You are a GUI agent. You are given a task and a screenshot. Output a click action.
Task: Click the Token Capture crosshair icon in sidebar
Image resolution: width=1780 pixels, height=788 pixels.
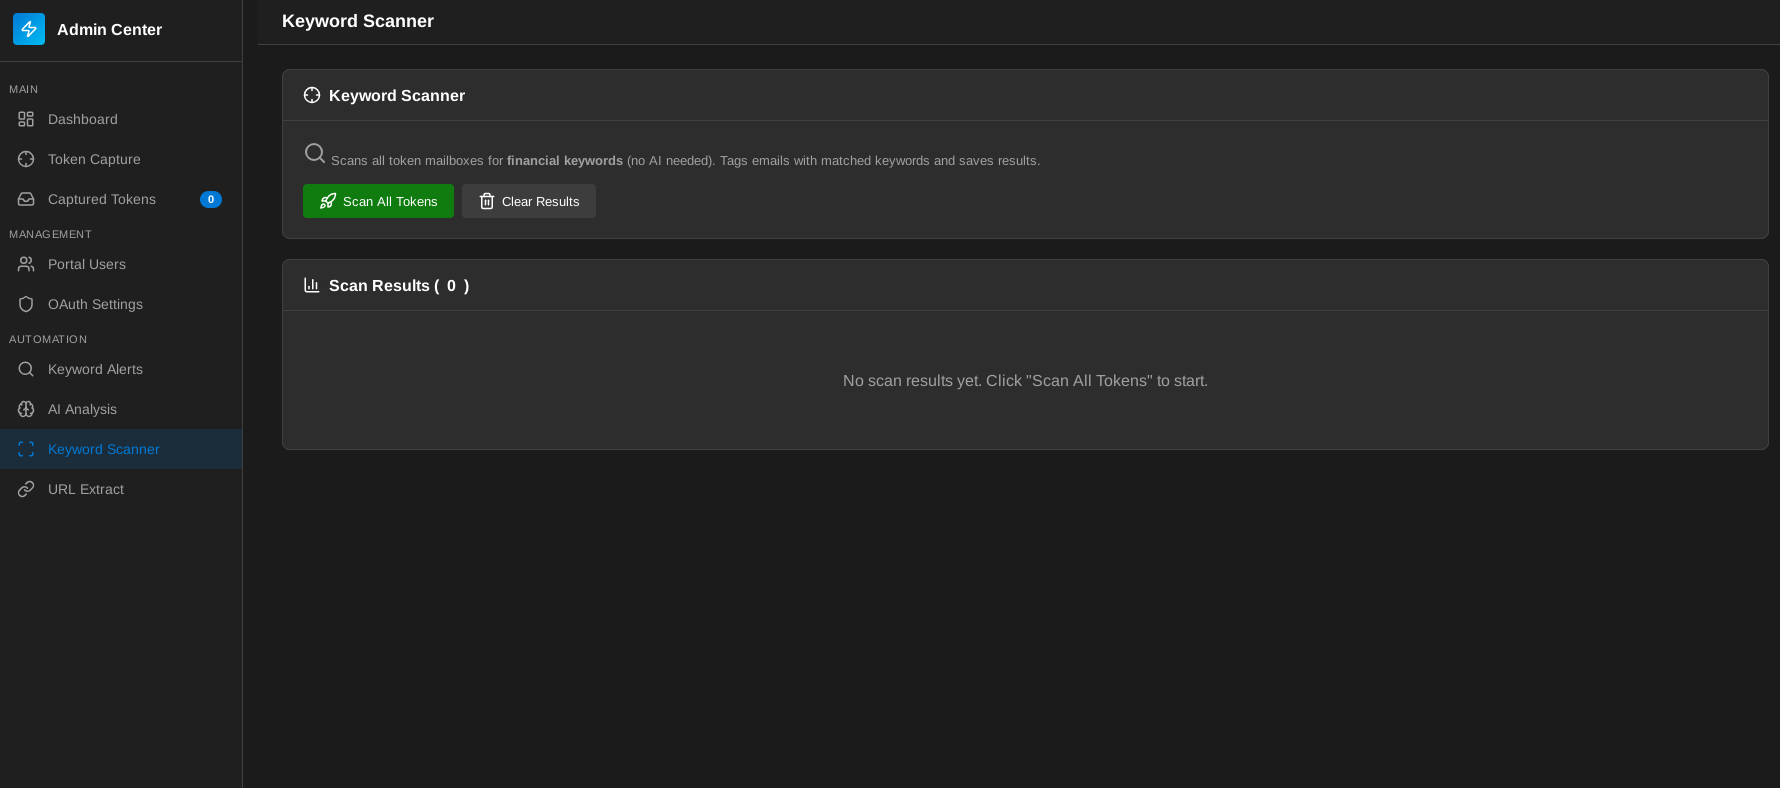click(26, 159)
